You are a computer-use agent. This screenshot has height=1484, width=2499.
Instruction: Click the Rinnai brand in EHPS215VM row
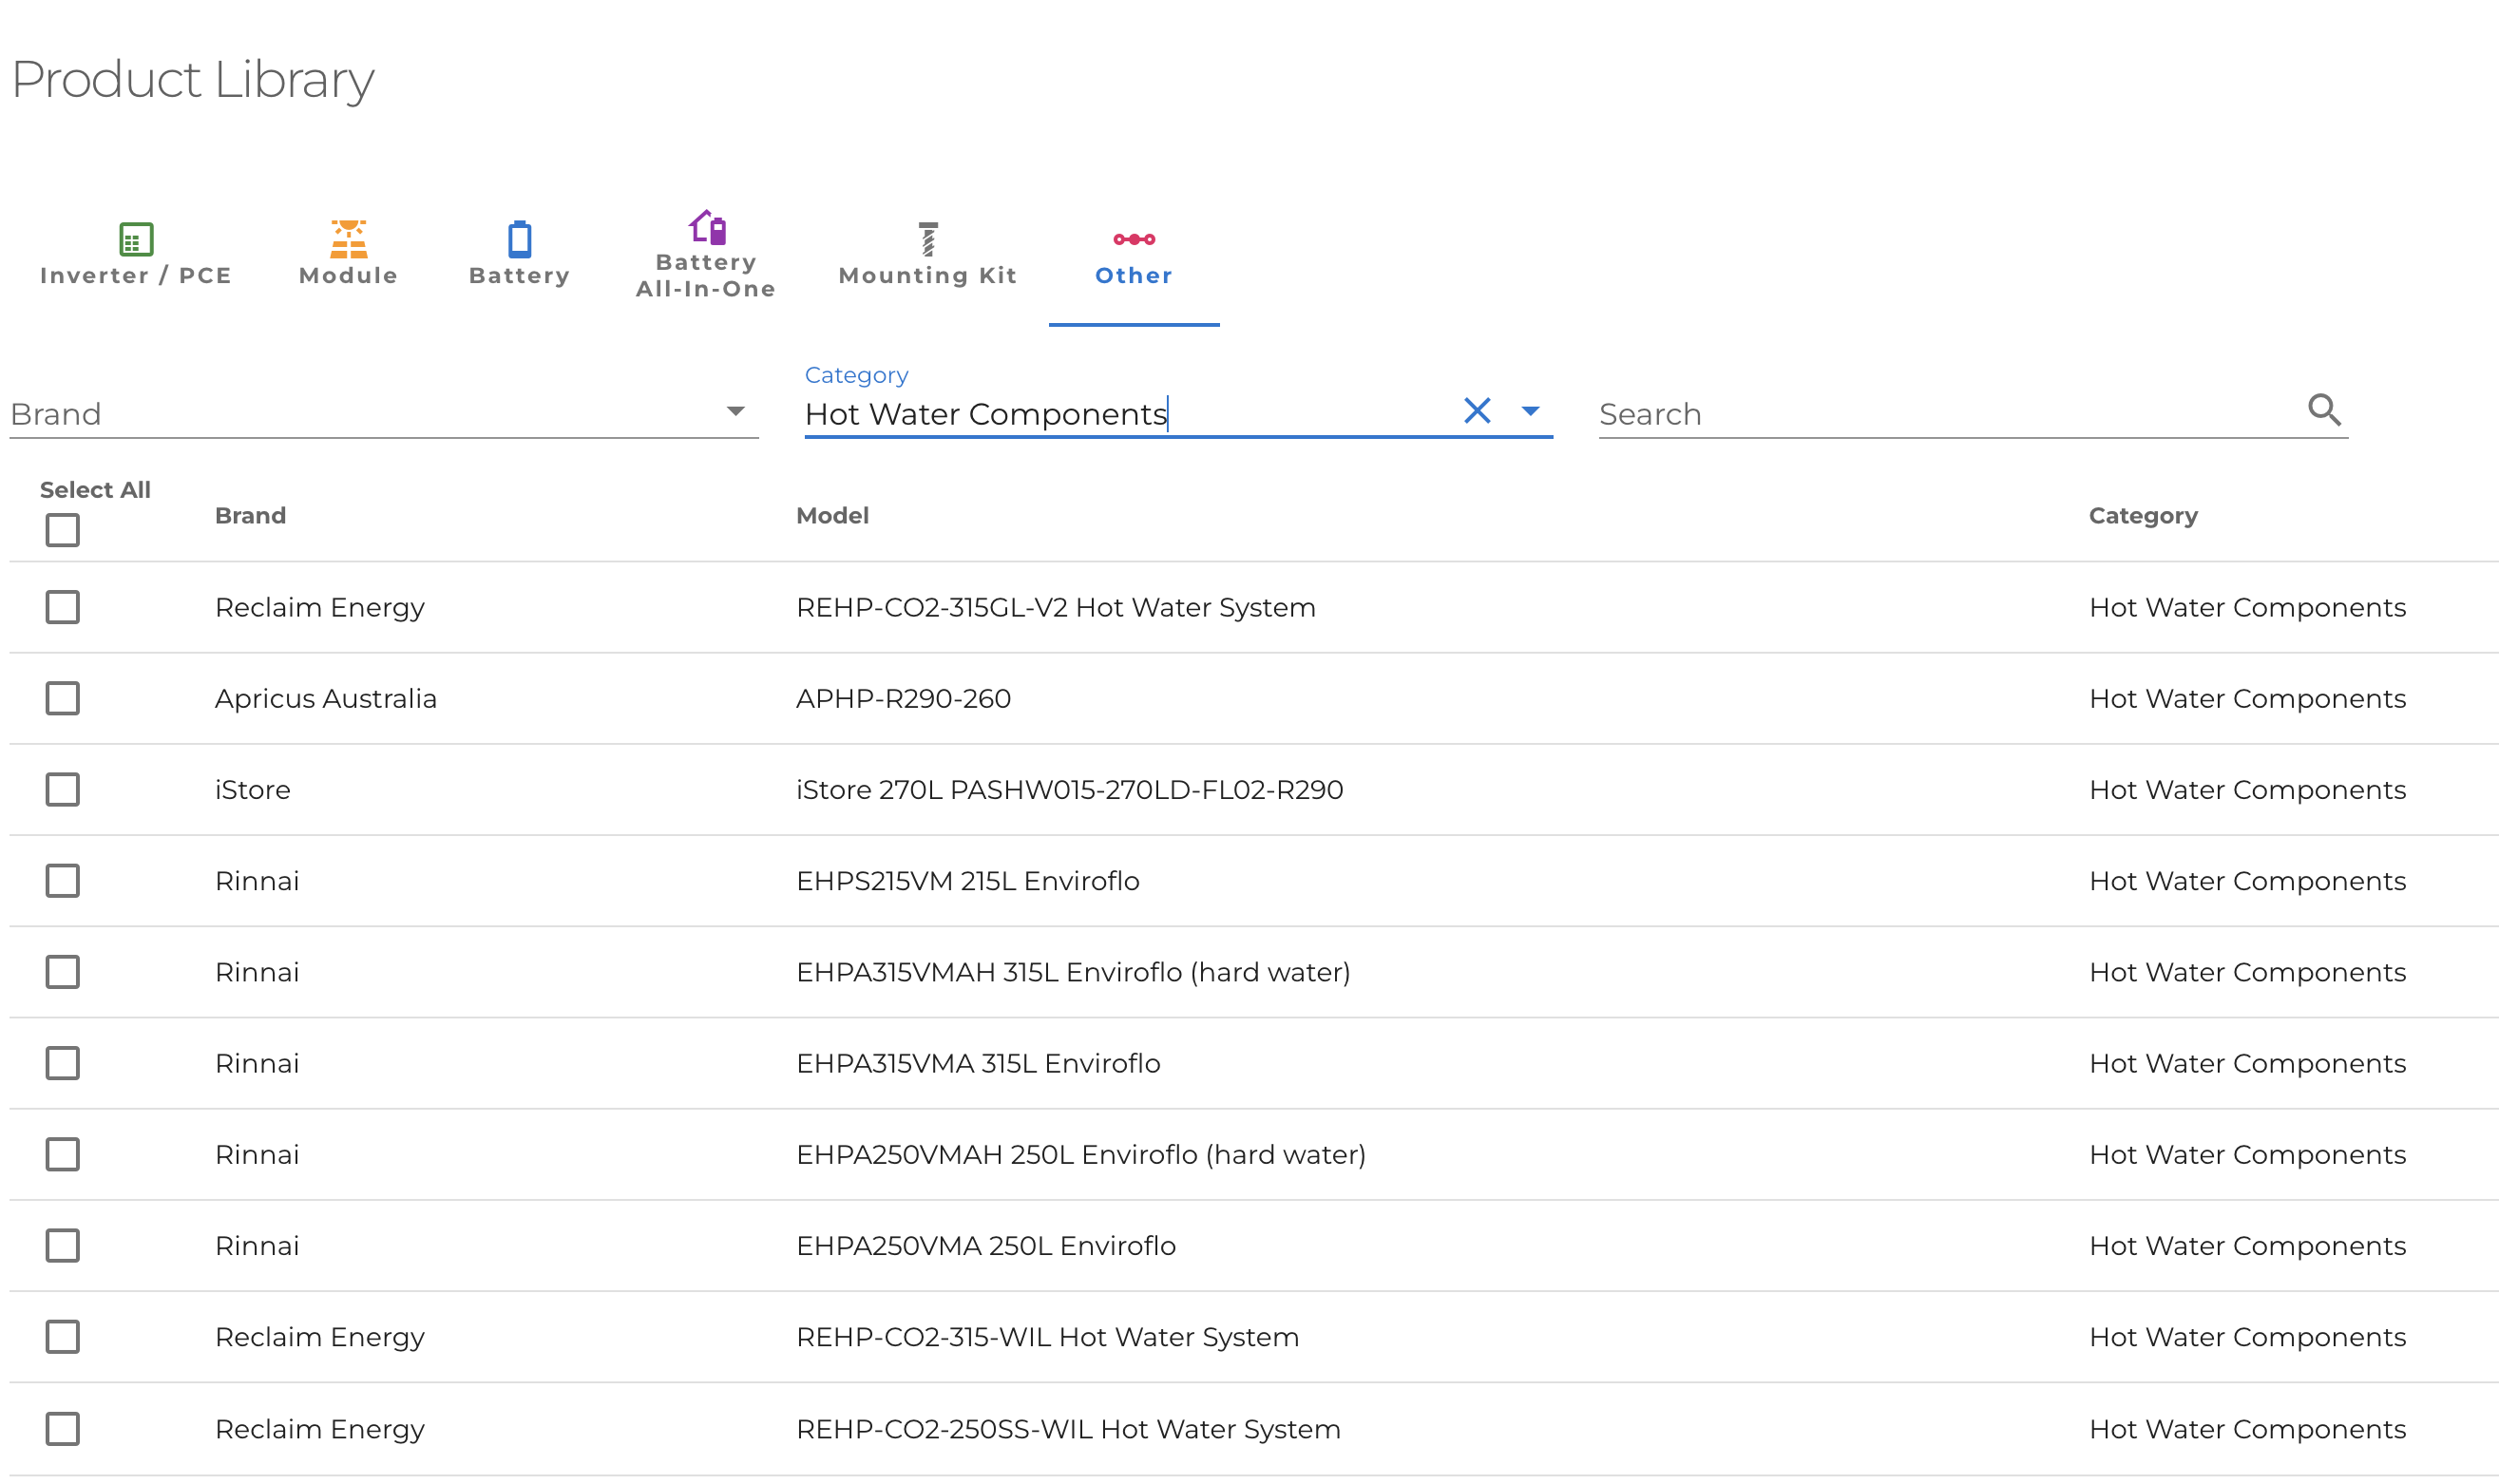click(257, 881)
